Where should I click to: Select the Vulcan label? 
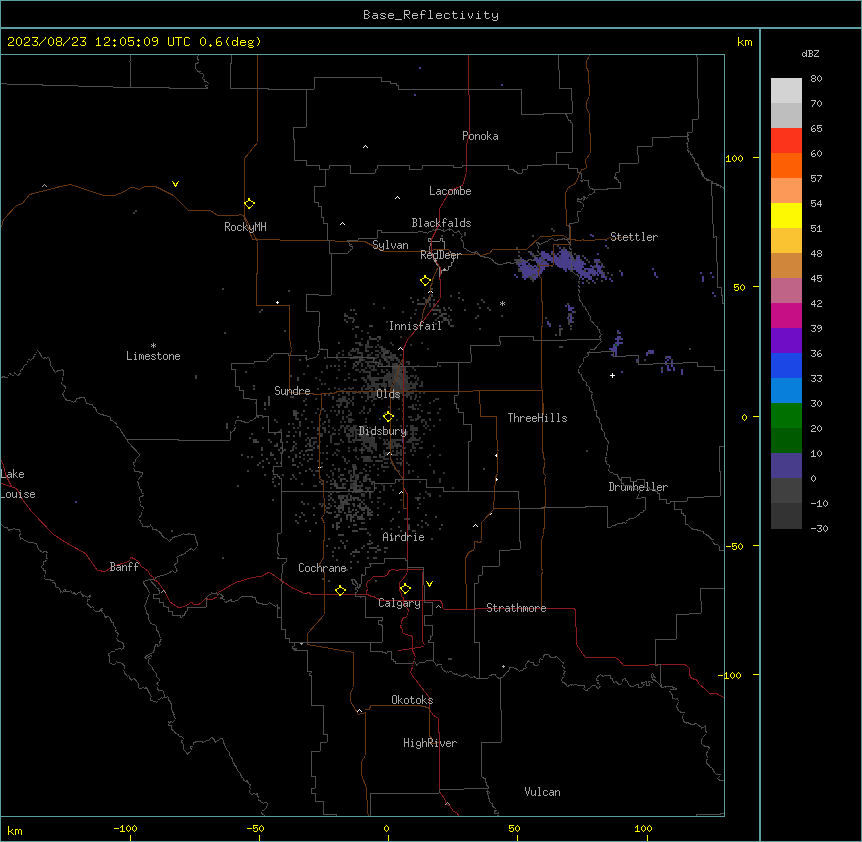(x=542, y=792)
